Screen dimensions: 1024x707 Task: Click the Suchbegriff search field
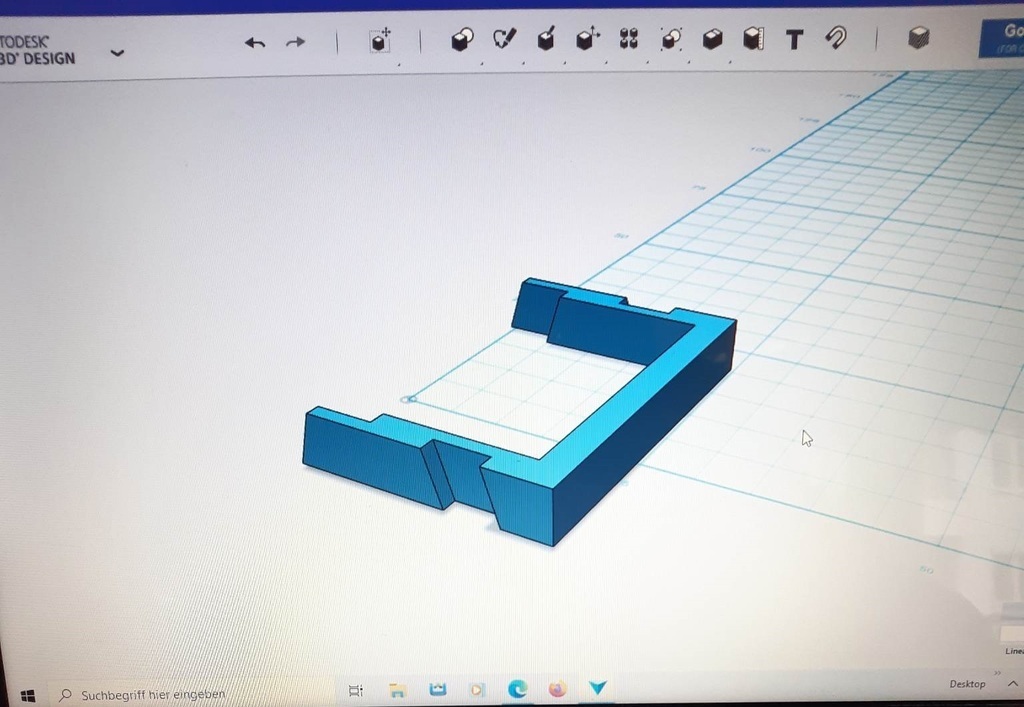click(150, 692)
